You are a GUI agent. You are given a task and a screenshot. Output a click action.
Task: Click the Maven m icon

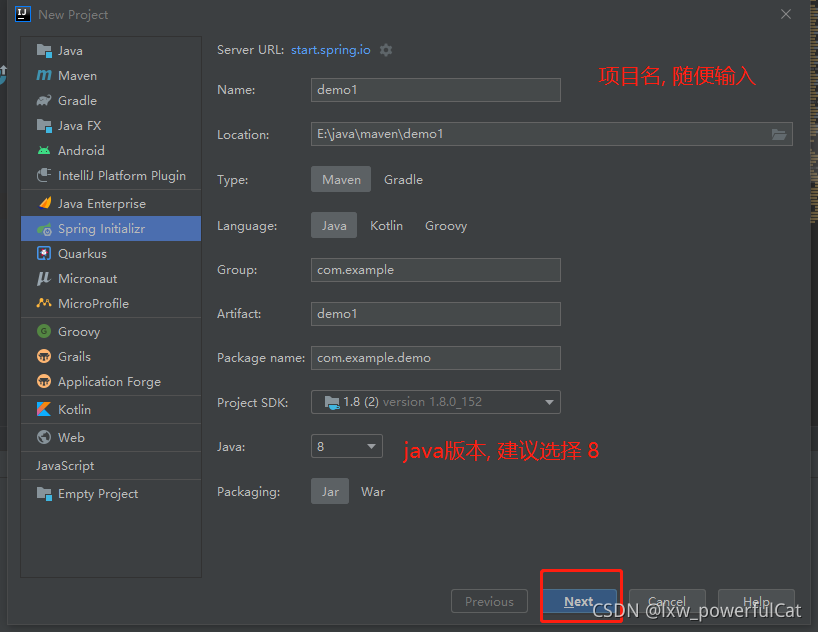pyautogui.click(x=44, y=75)
